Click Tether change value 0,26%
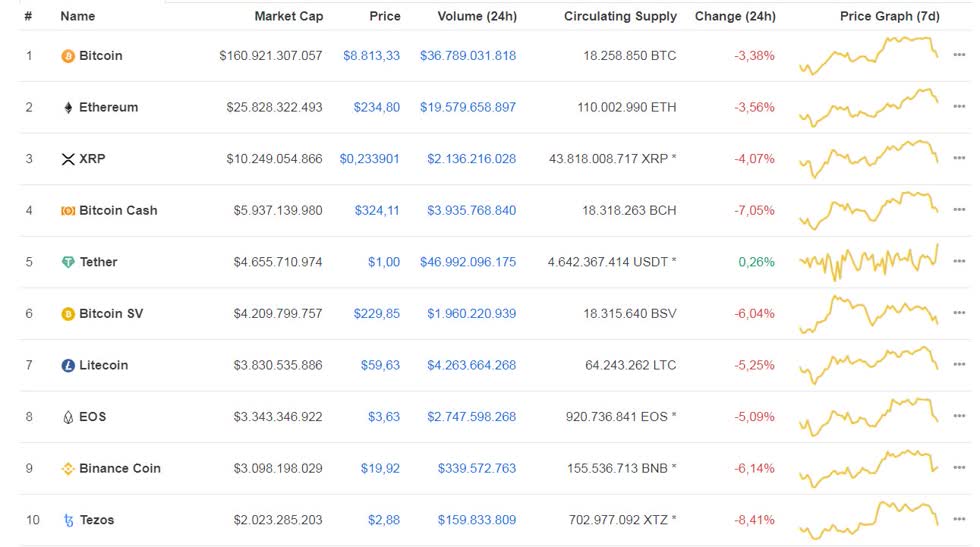Viewport: 980px width, 547px height. (756, 262)
